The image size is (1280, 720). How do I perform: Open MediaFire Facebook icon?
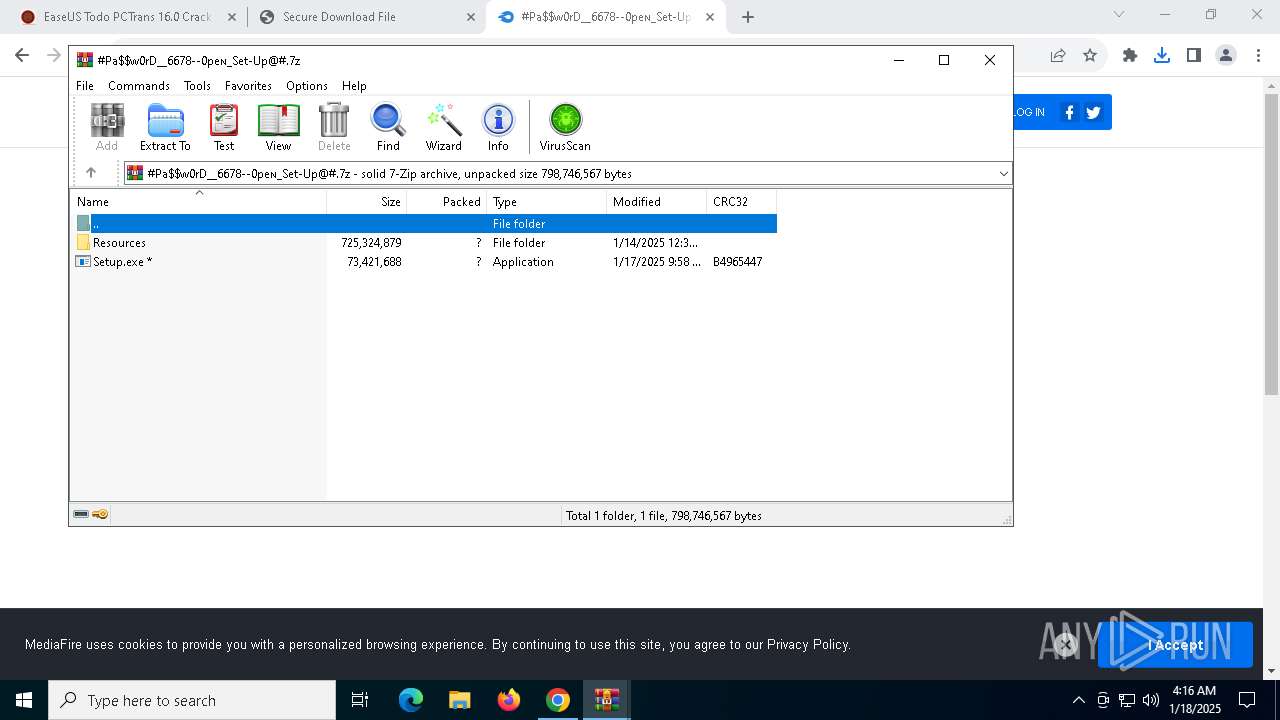coord(1069,112)
